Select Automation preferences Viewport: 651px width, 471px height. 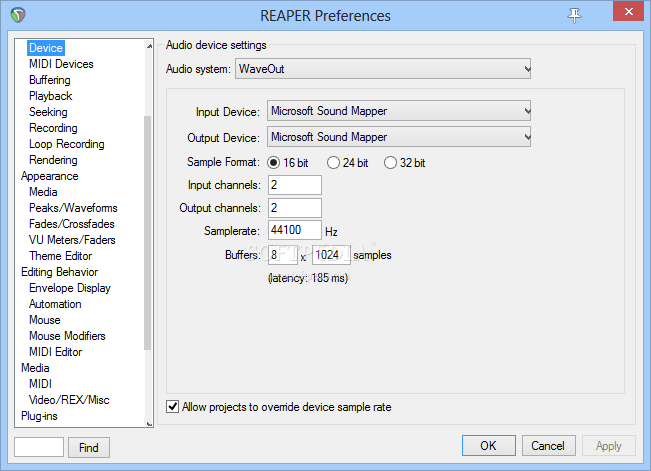pos(55,304)
